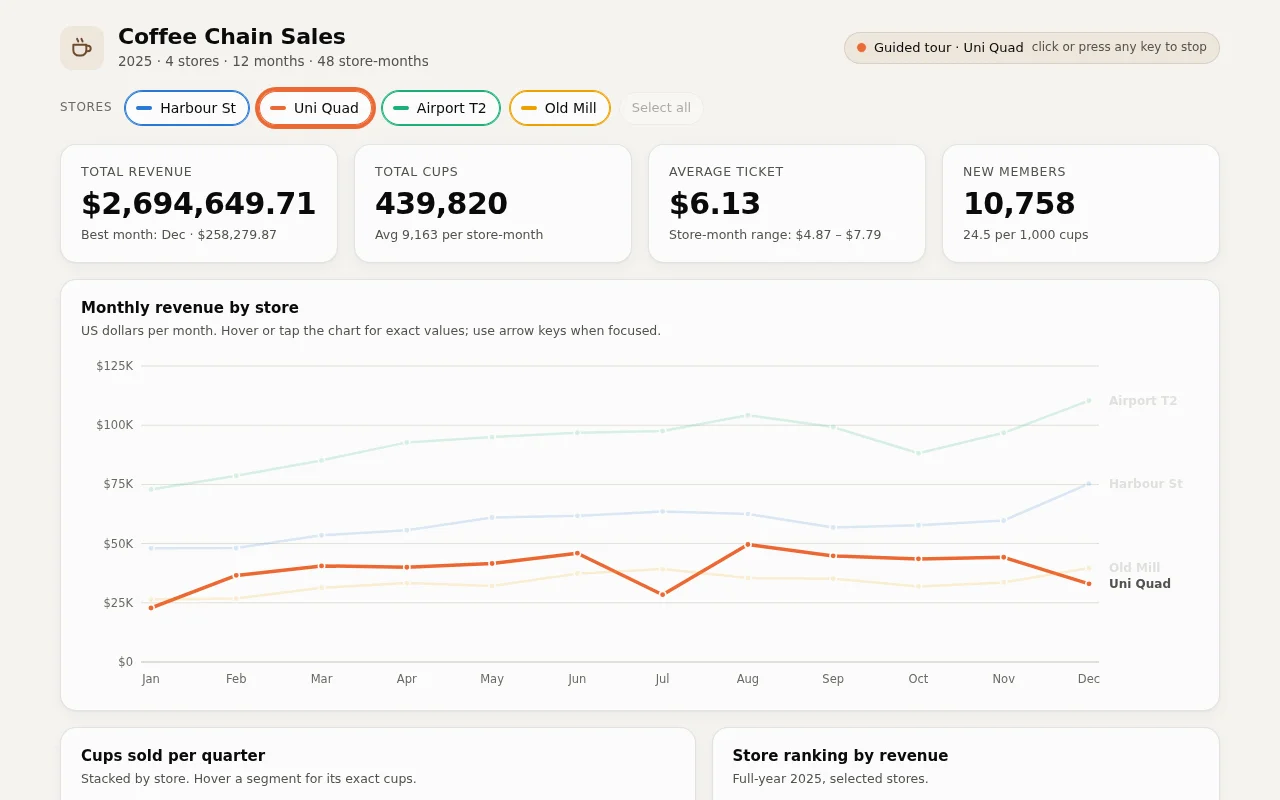Click the $50K y-axis label
This screenshot has width=1280, height=800.
(x=118, y=544)
